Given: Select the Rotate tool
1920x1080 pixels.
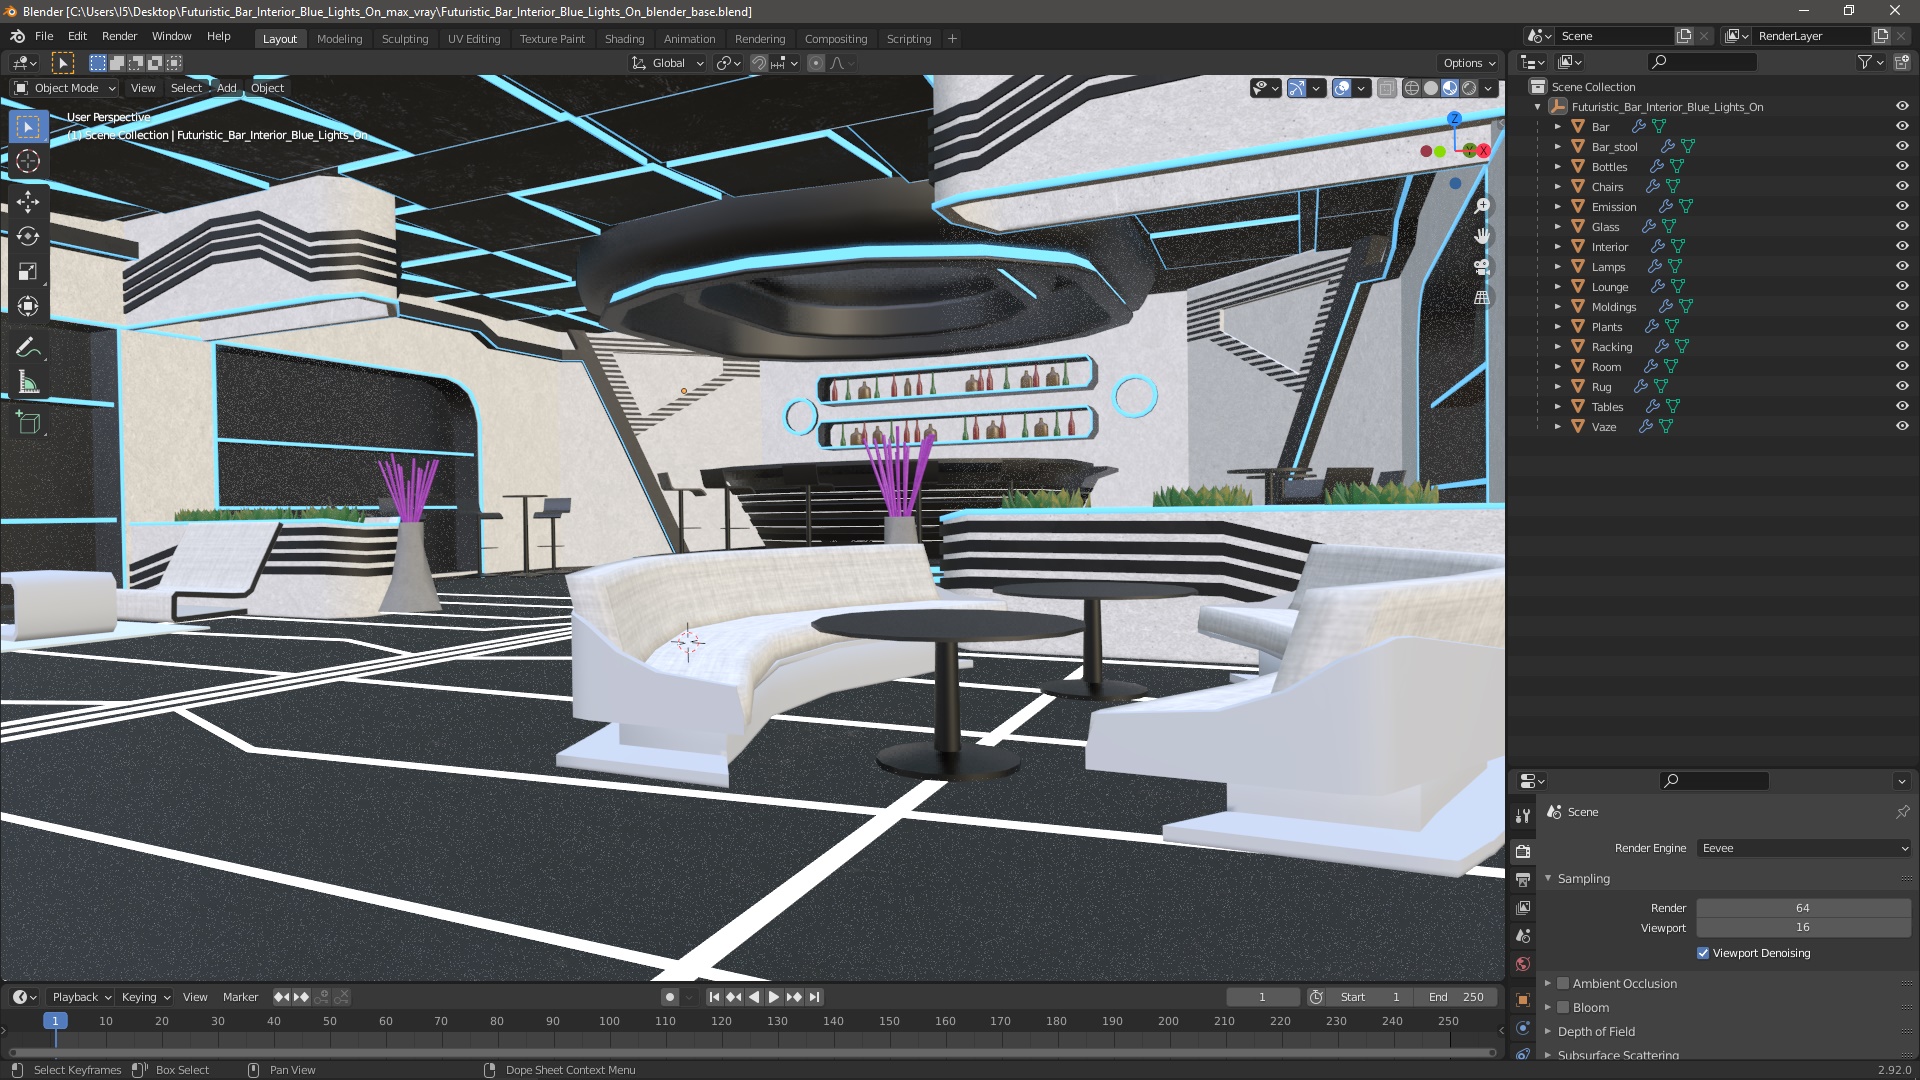Looking at the screenshot, I should pyautogui.click(x=28, y=237).
